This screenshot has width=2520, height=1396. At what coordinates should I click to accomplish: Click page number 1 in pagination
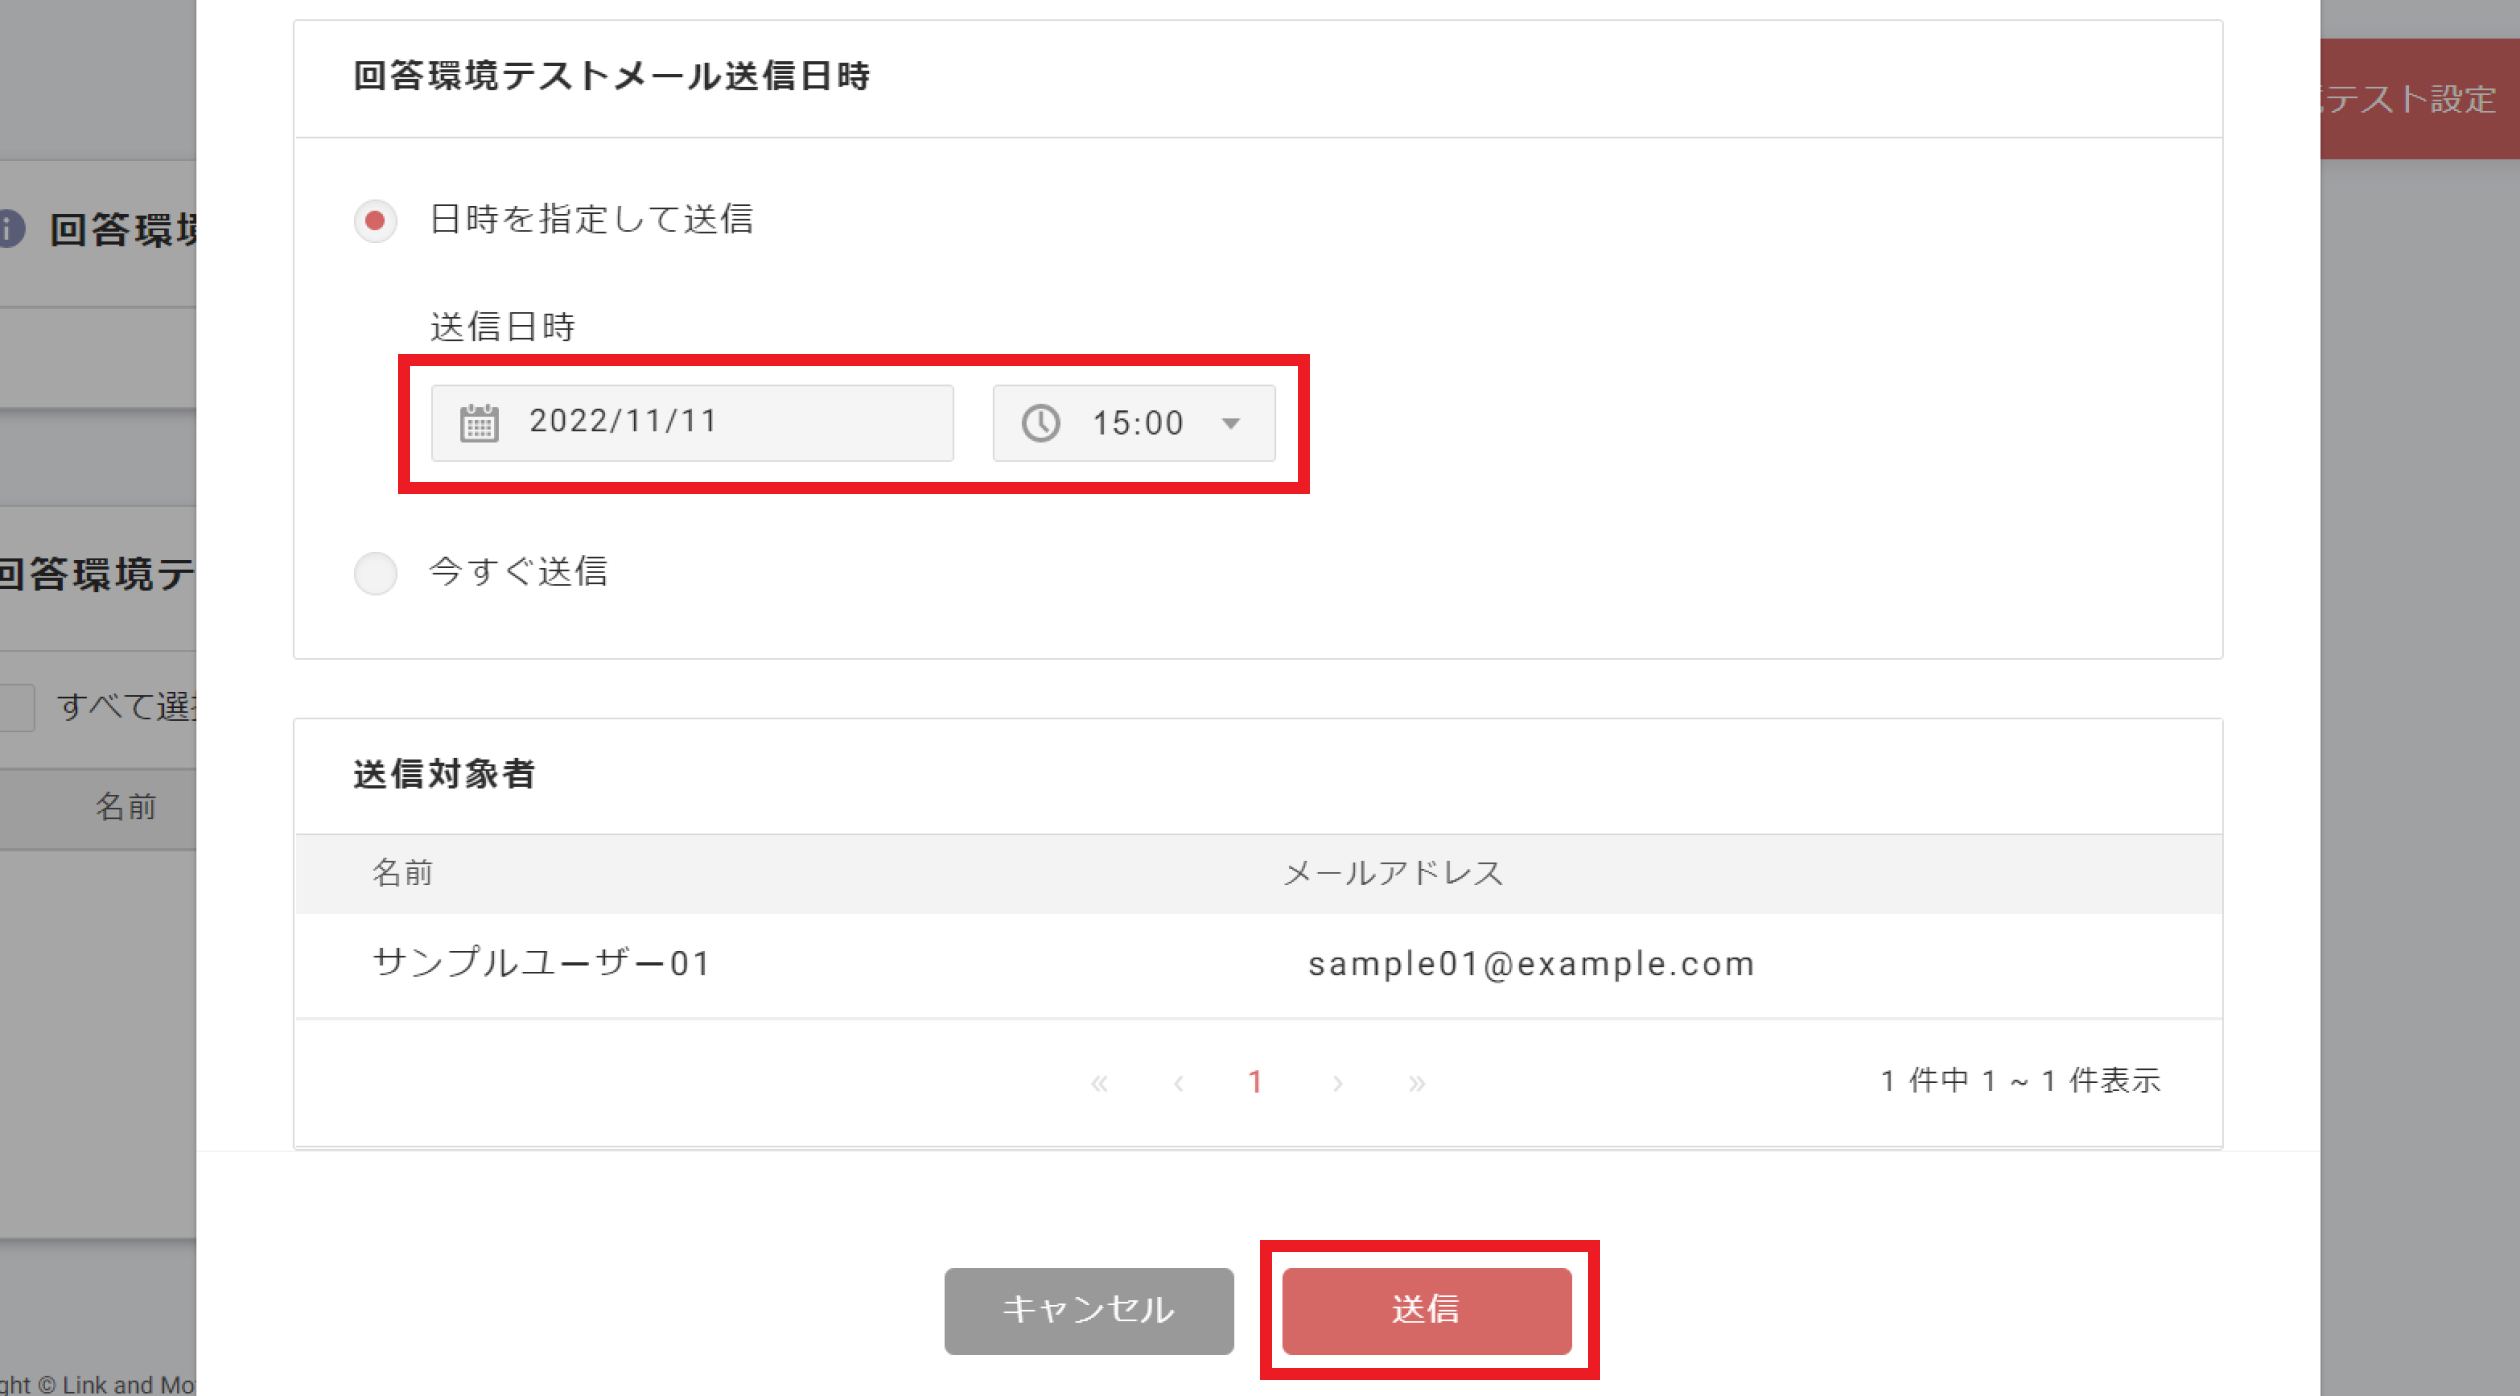click(1255, 1082)
